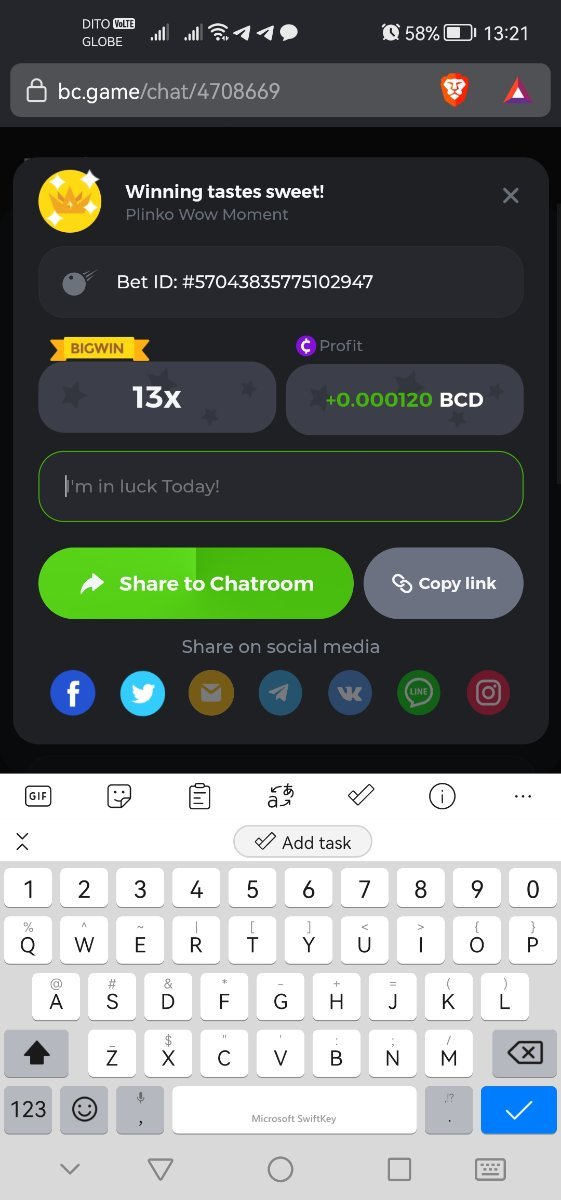Switch keyboard to 123 symbols layout
Screen dimensions: 561x1200
coord(28,1109)
